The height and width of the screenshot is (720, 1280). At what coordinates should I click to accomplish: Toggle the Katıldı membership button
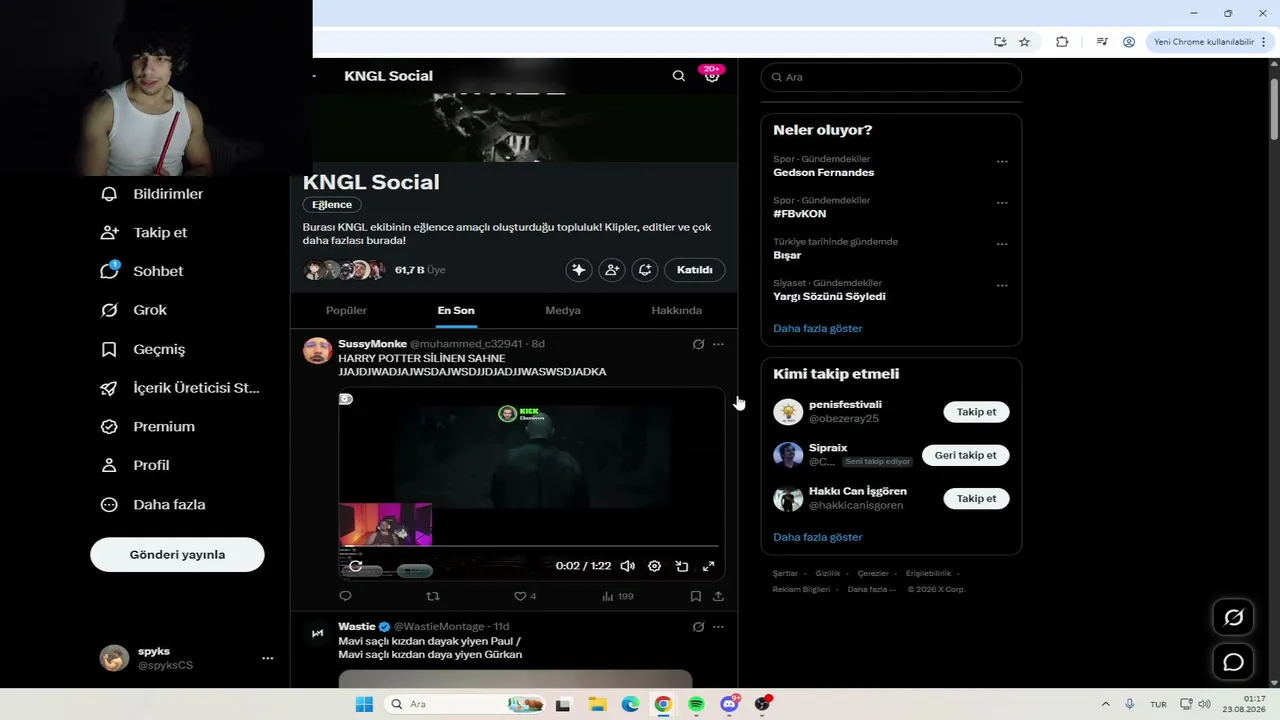point(695,270)
